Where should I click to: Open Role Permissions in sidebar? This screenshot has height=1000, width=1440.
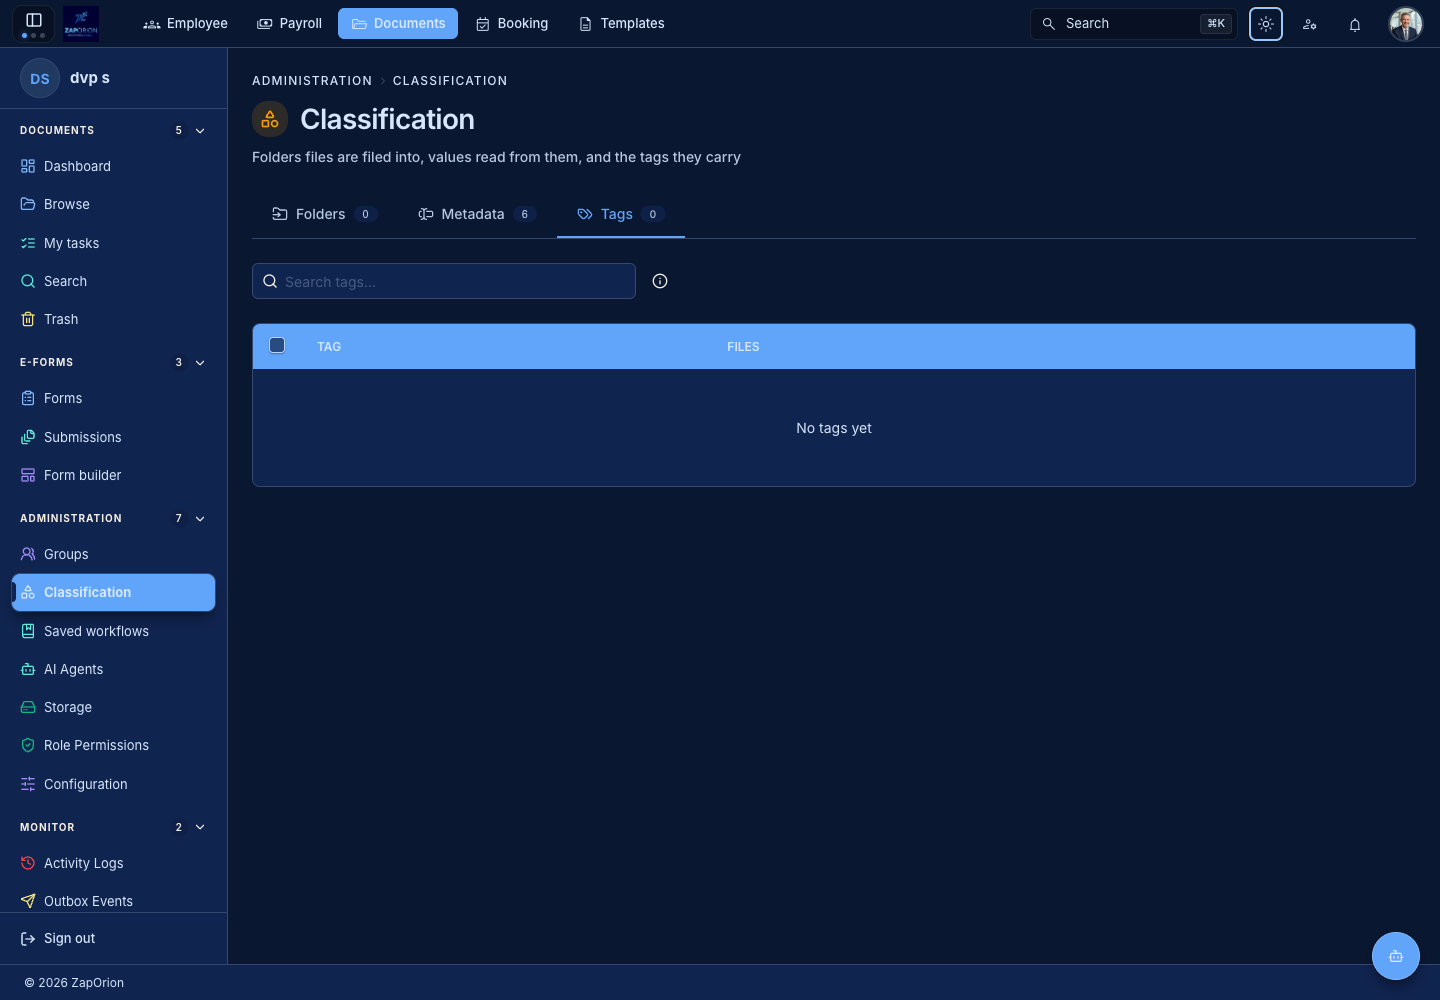(x=113, y=745)
